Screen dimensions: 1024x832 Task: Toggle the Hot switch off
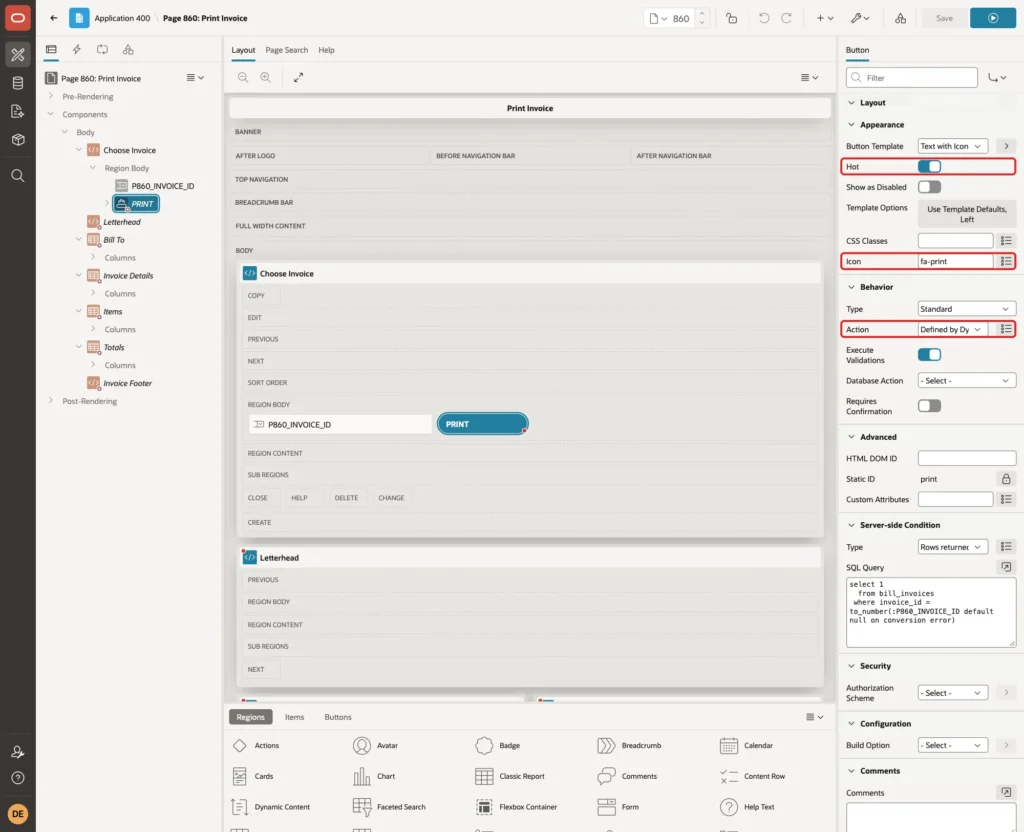929,167
